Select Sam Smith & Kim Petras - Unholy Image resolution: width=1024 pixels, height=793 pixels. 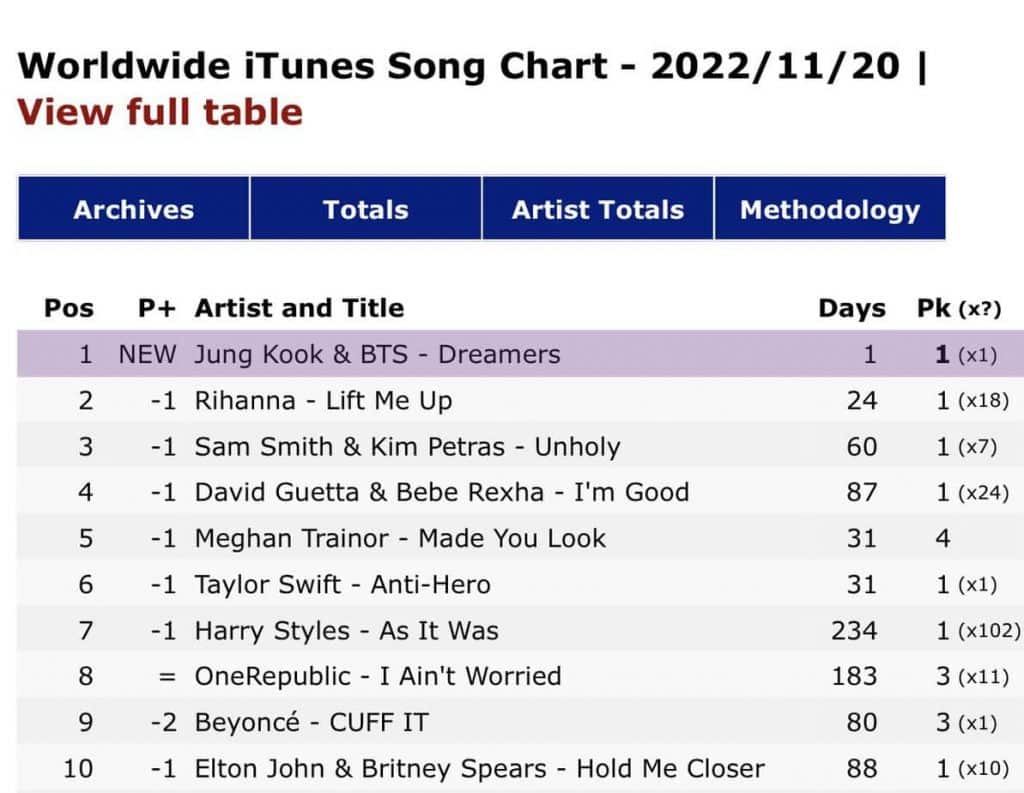pos(407,447)
